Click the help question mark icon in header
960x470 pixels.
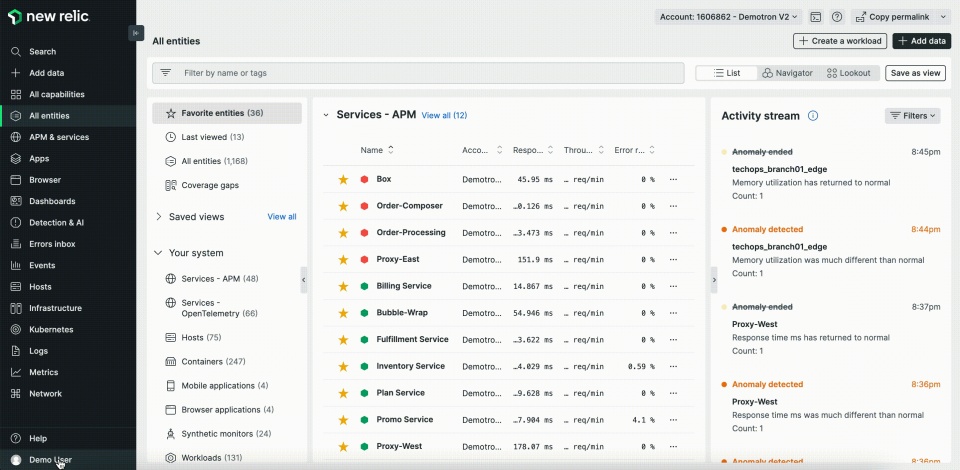[x=837, y=17]
